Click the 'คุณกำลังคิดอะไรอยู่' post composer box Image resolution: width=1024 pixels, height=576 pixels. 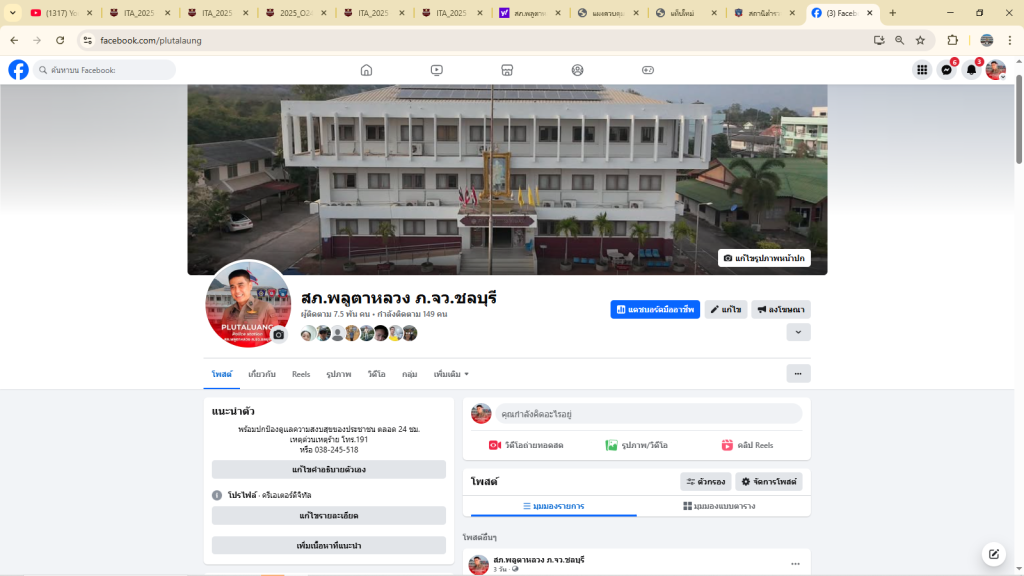click(x=650, y=413)
